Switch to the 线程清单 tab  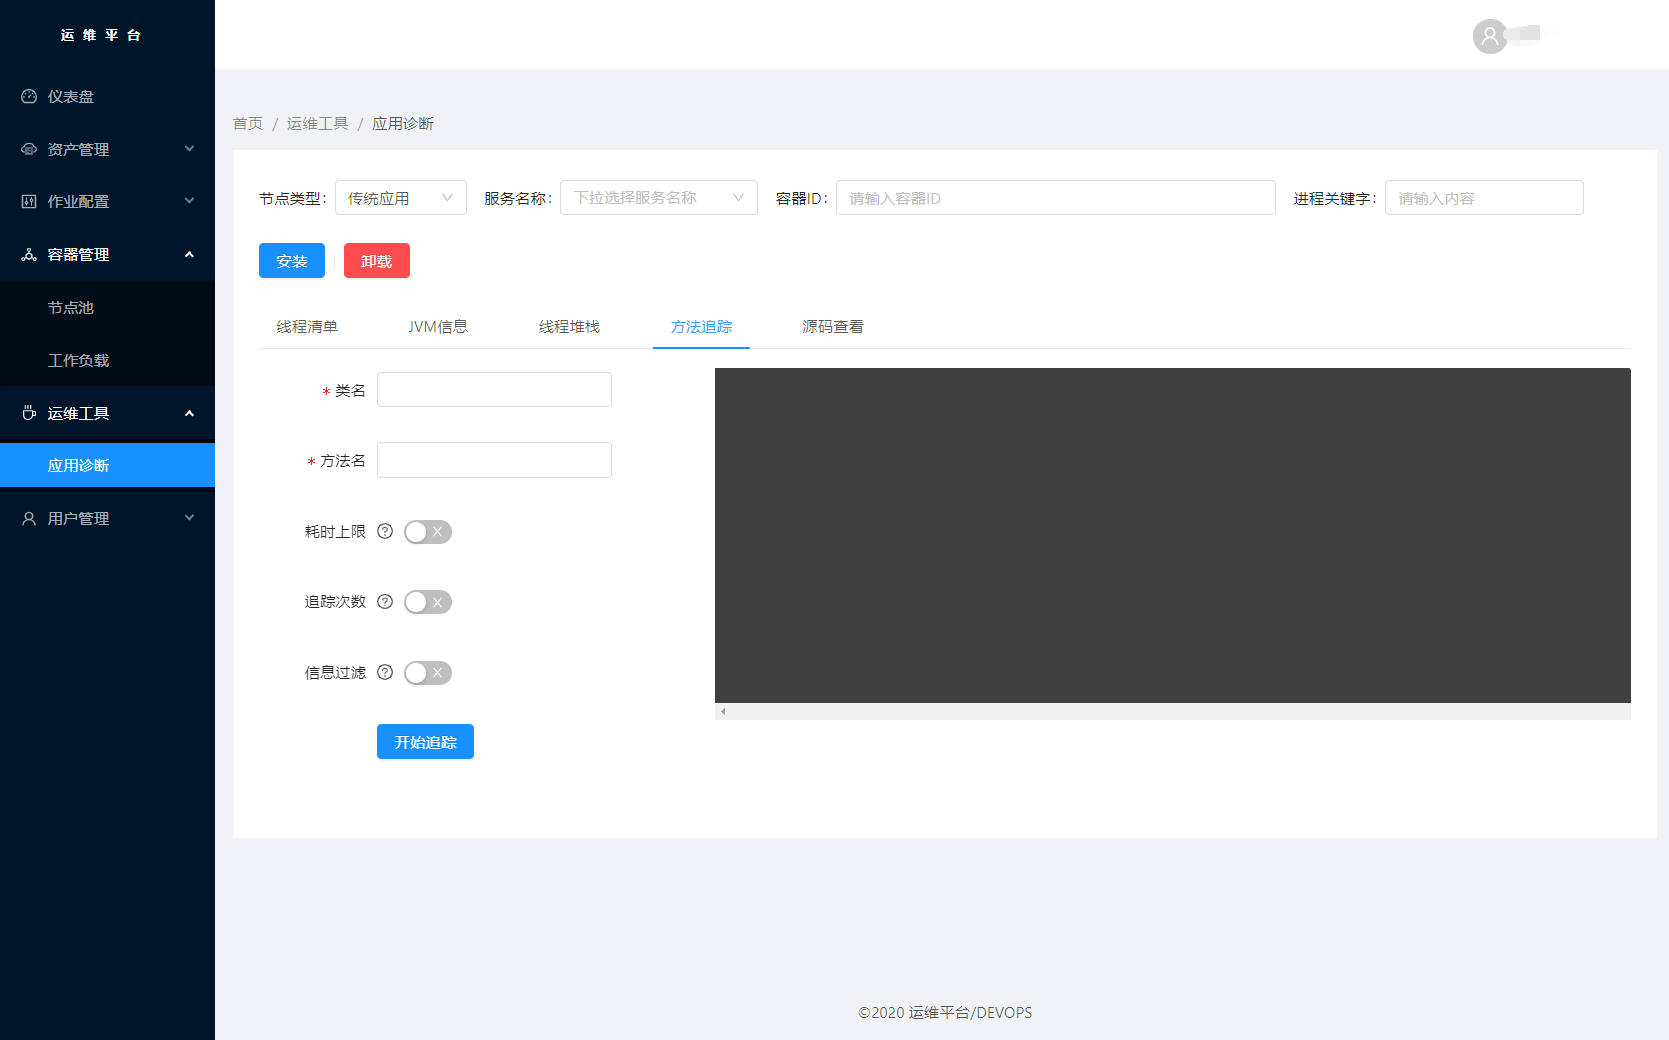(x=307, y=327)
